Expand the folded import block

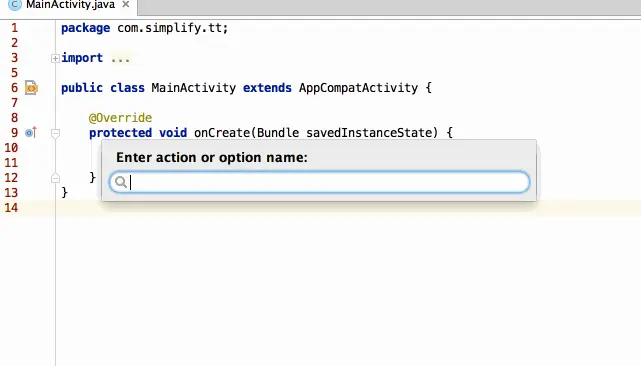coord(55,58)
